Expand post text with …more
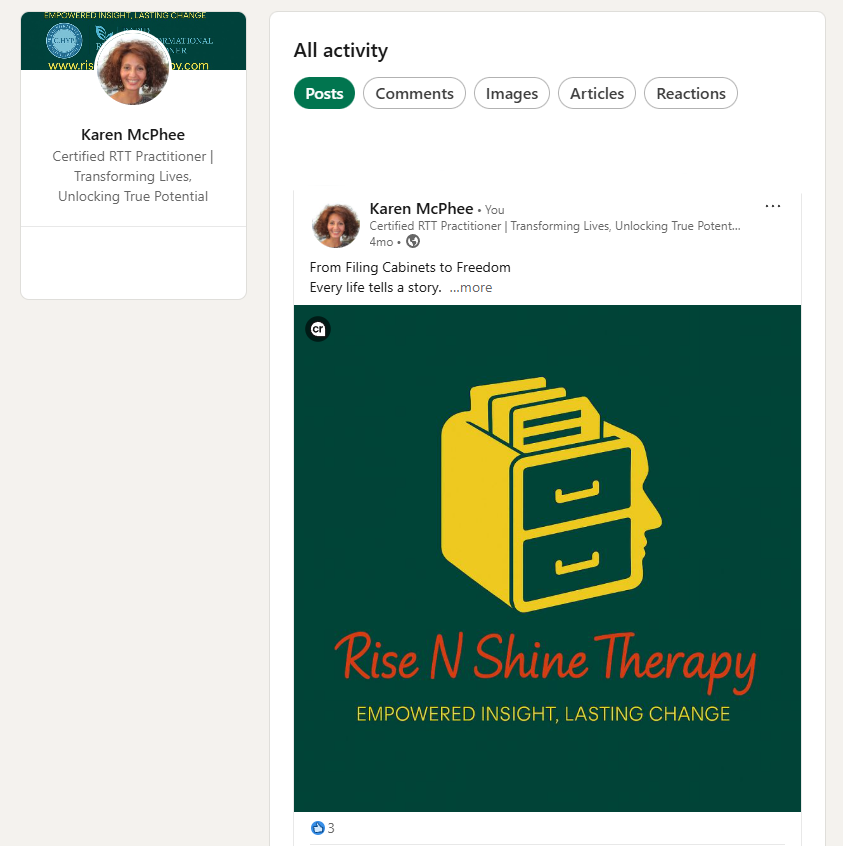Image resolution: width=843 pixels, height=846 pixels. pos(471,288)
